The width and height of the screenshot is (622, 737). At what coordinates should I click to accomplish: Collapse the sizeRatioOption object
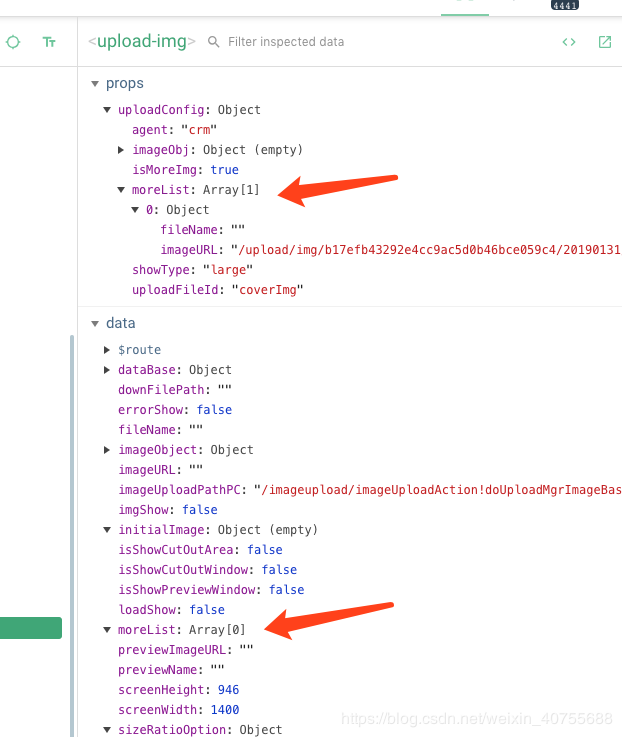coord(107,730)
